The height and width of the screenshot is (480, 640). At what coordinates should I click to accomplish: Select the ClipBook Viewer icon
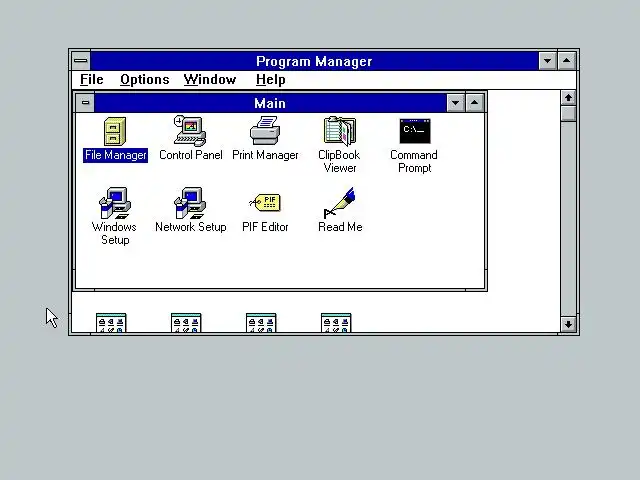340,131
